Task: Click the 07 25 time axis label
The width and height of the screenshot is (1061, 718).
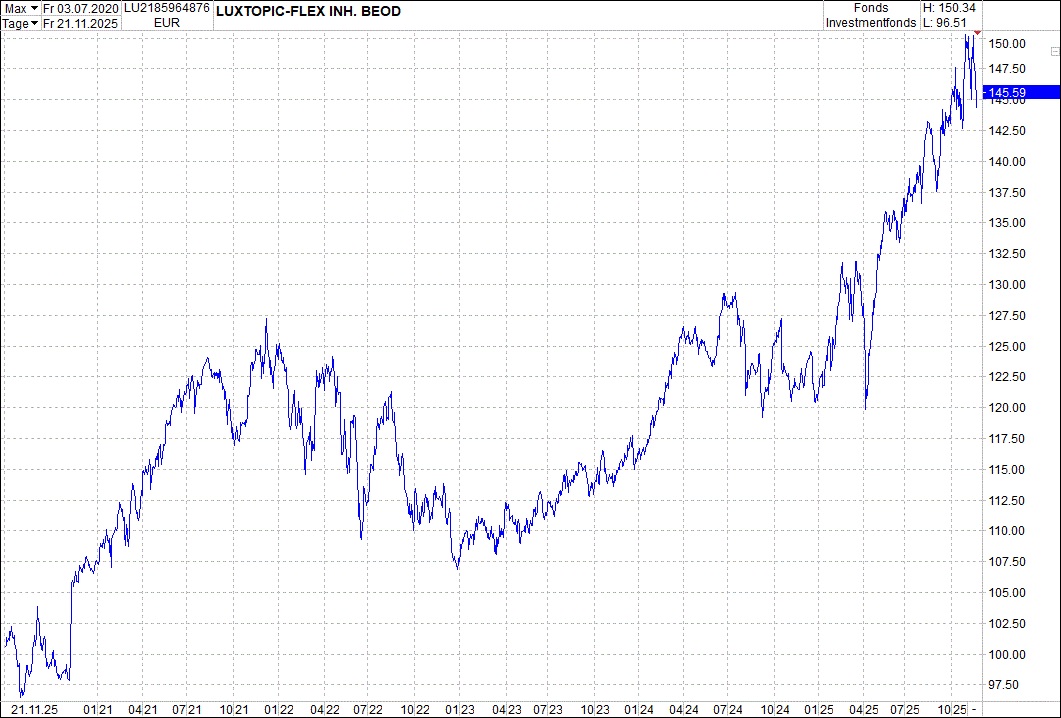Action: pyautogui.click(x=905, y=710)
